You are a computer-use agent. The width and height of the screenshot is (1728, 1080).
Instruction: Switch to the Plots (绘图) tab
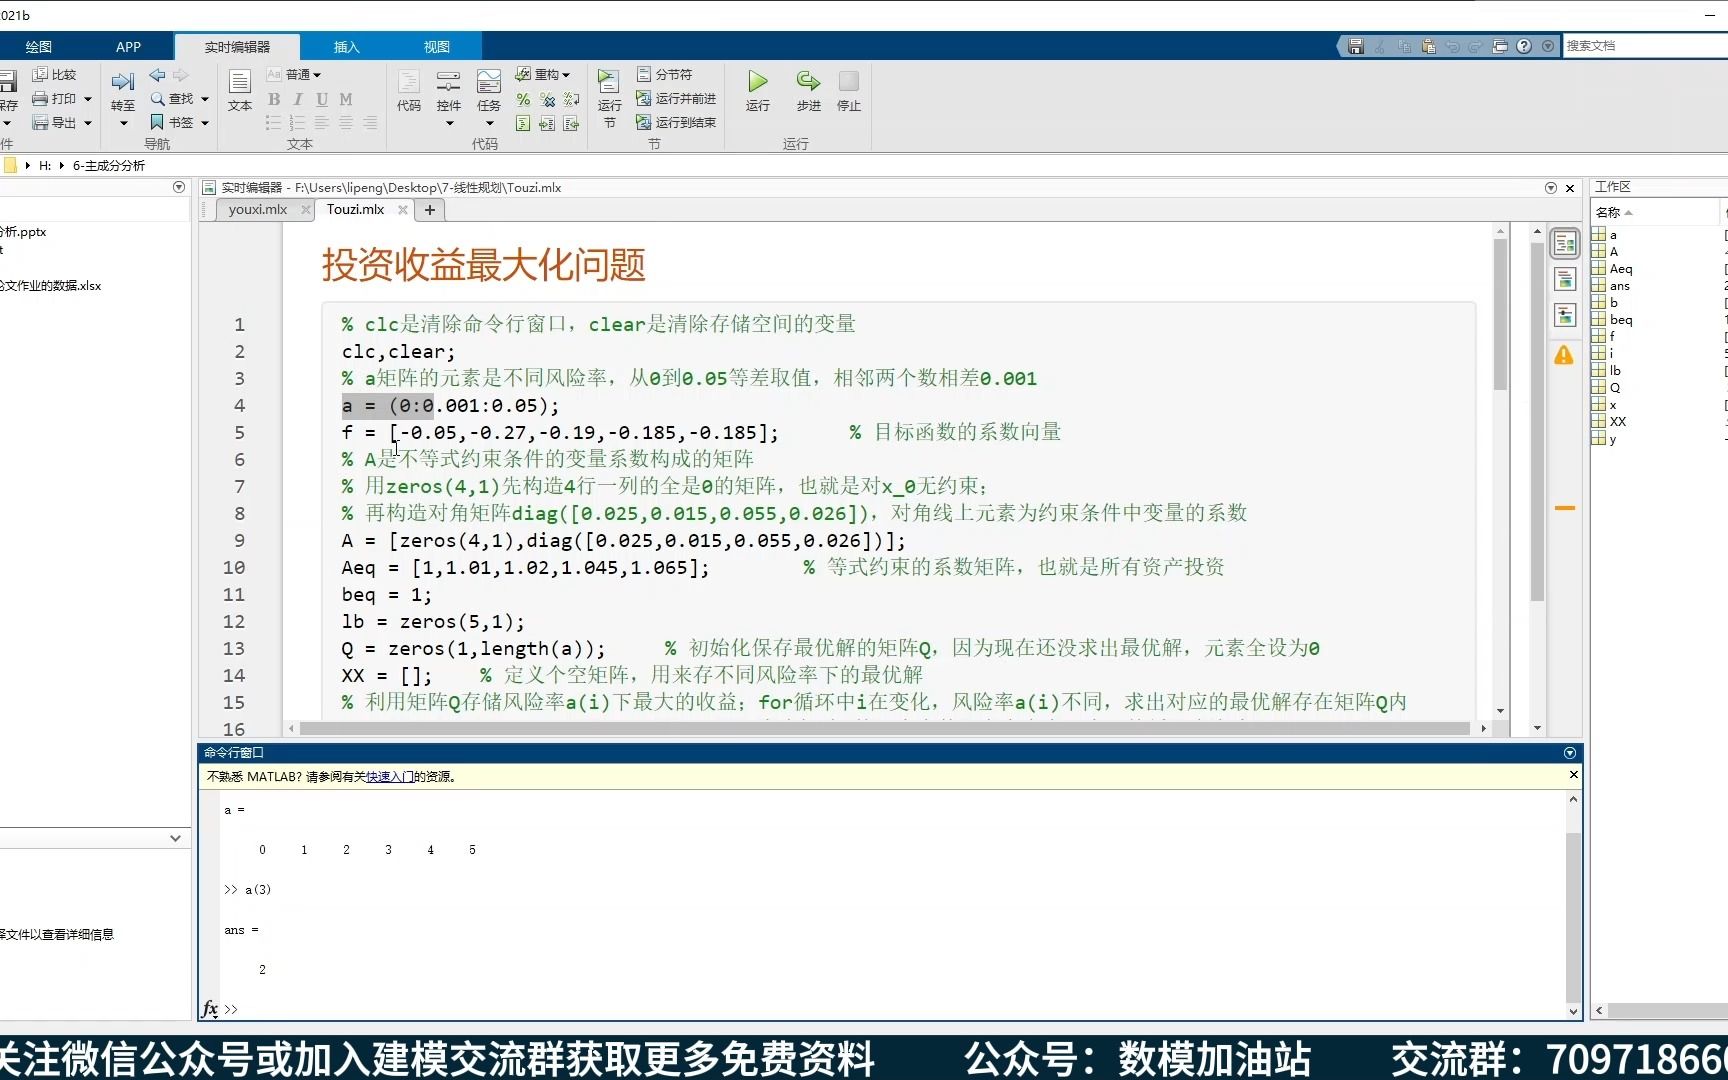38,47
